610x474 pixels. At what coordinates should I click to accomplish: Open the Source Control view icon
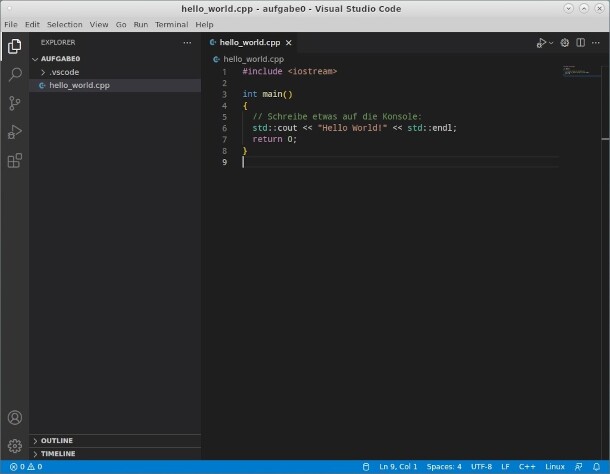point(14,103)
